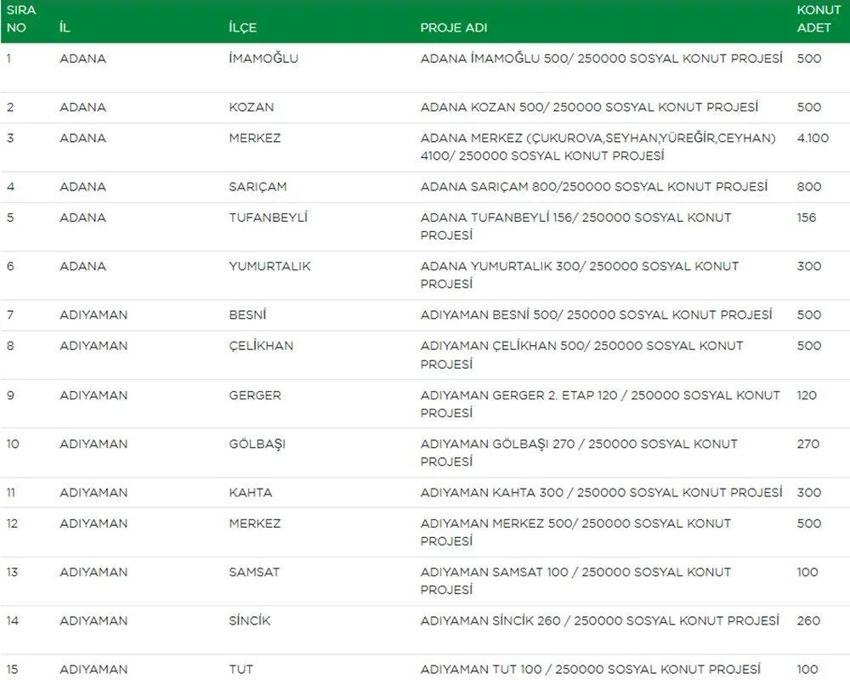
Task: Click the ADIYAMAN GERGER 2. ETAP project
Action: pos(600,404)
